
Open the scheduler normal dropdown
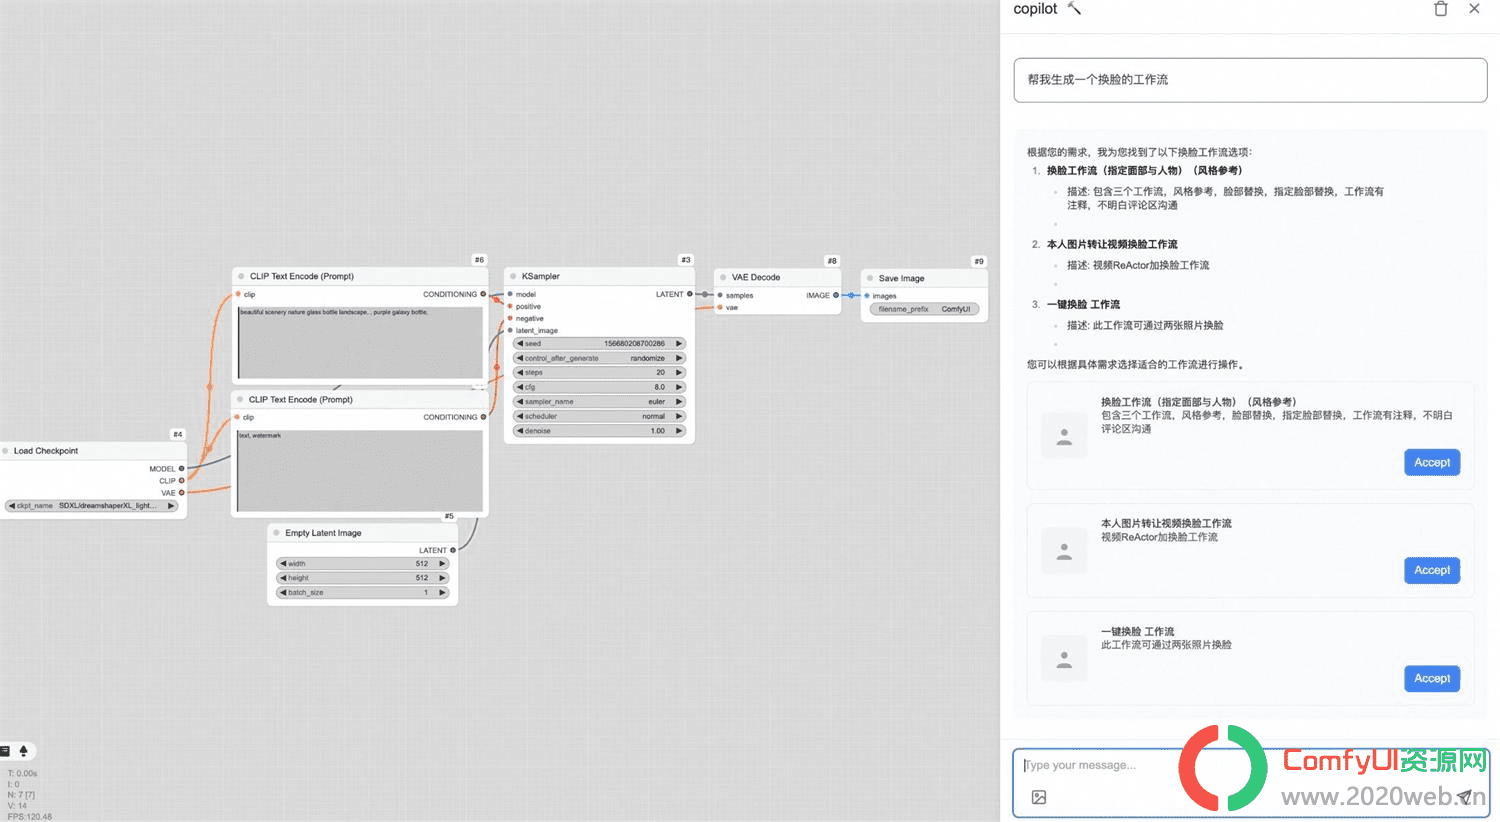click(599, 416)
